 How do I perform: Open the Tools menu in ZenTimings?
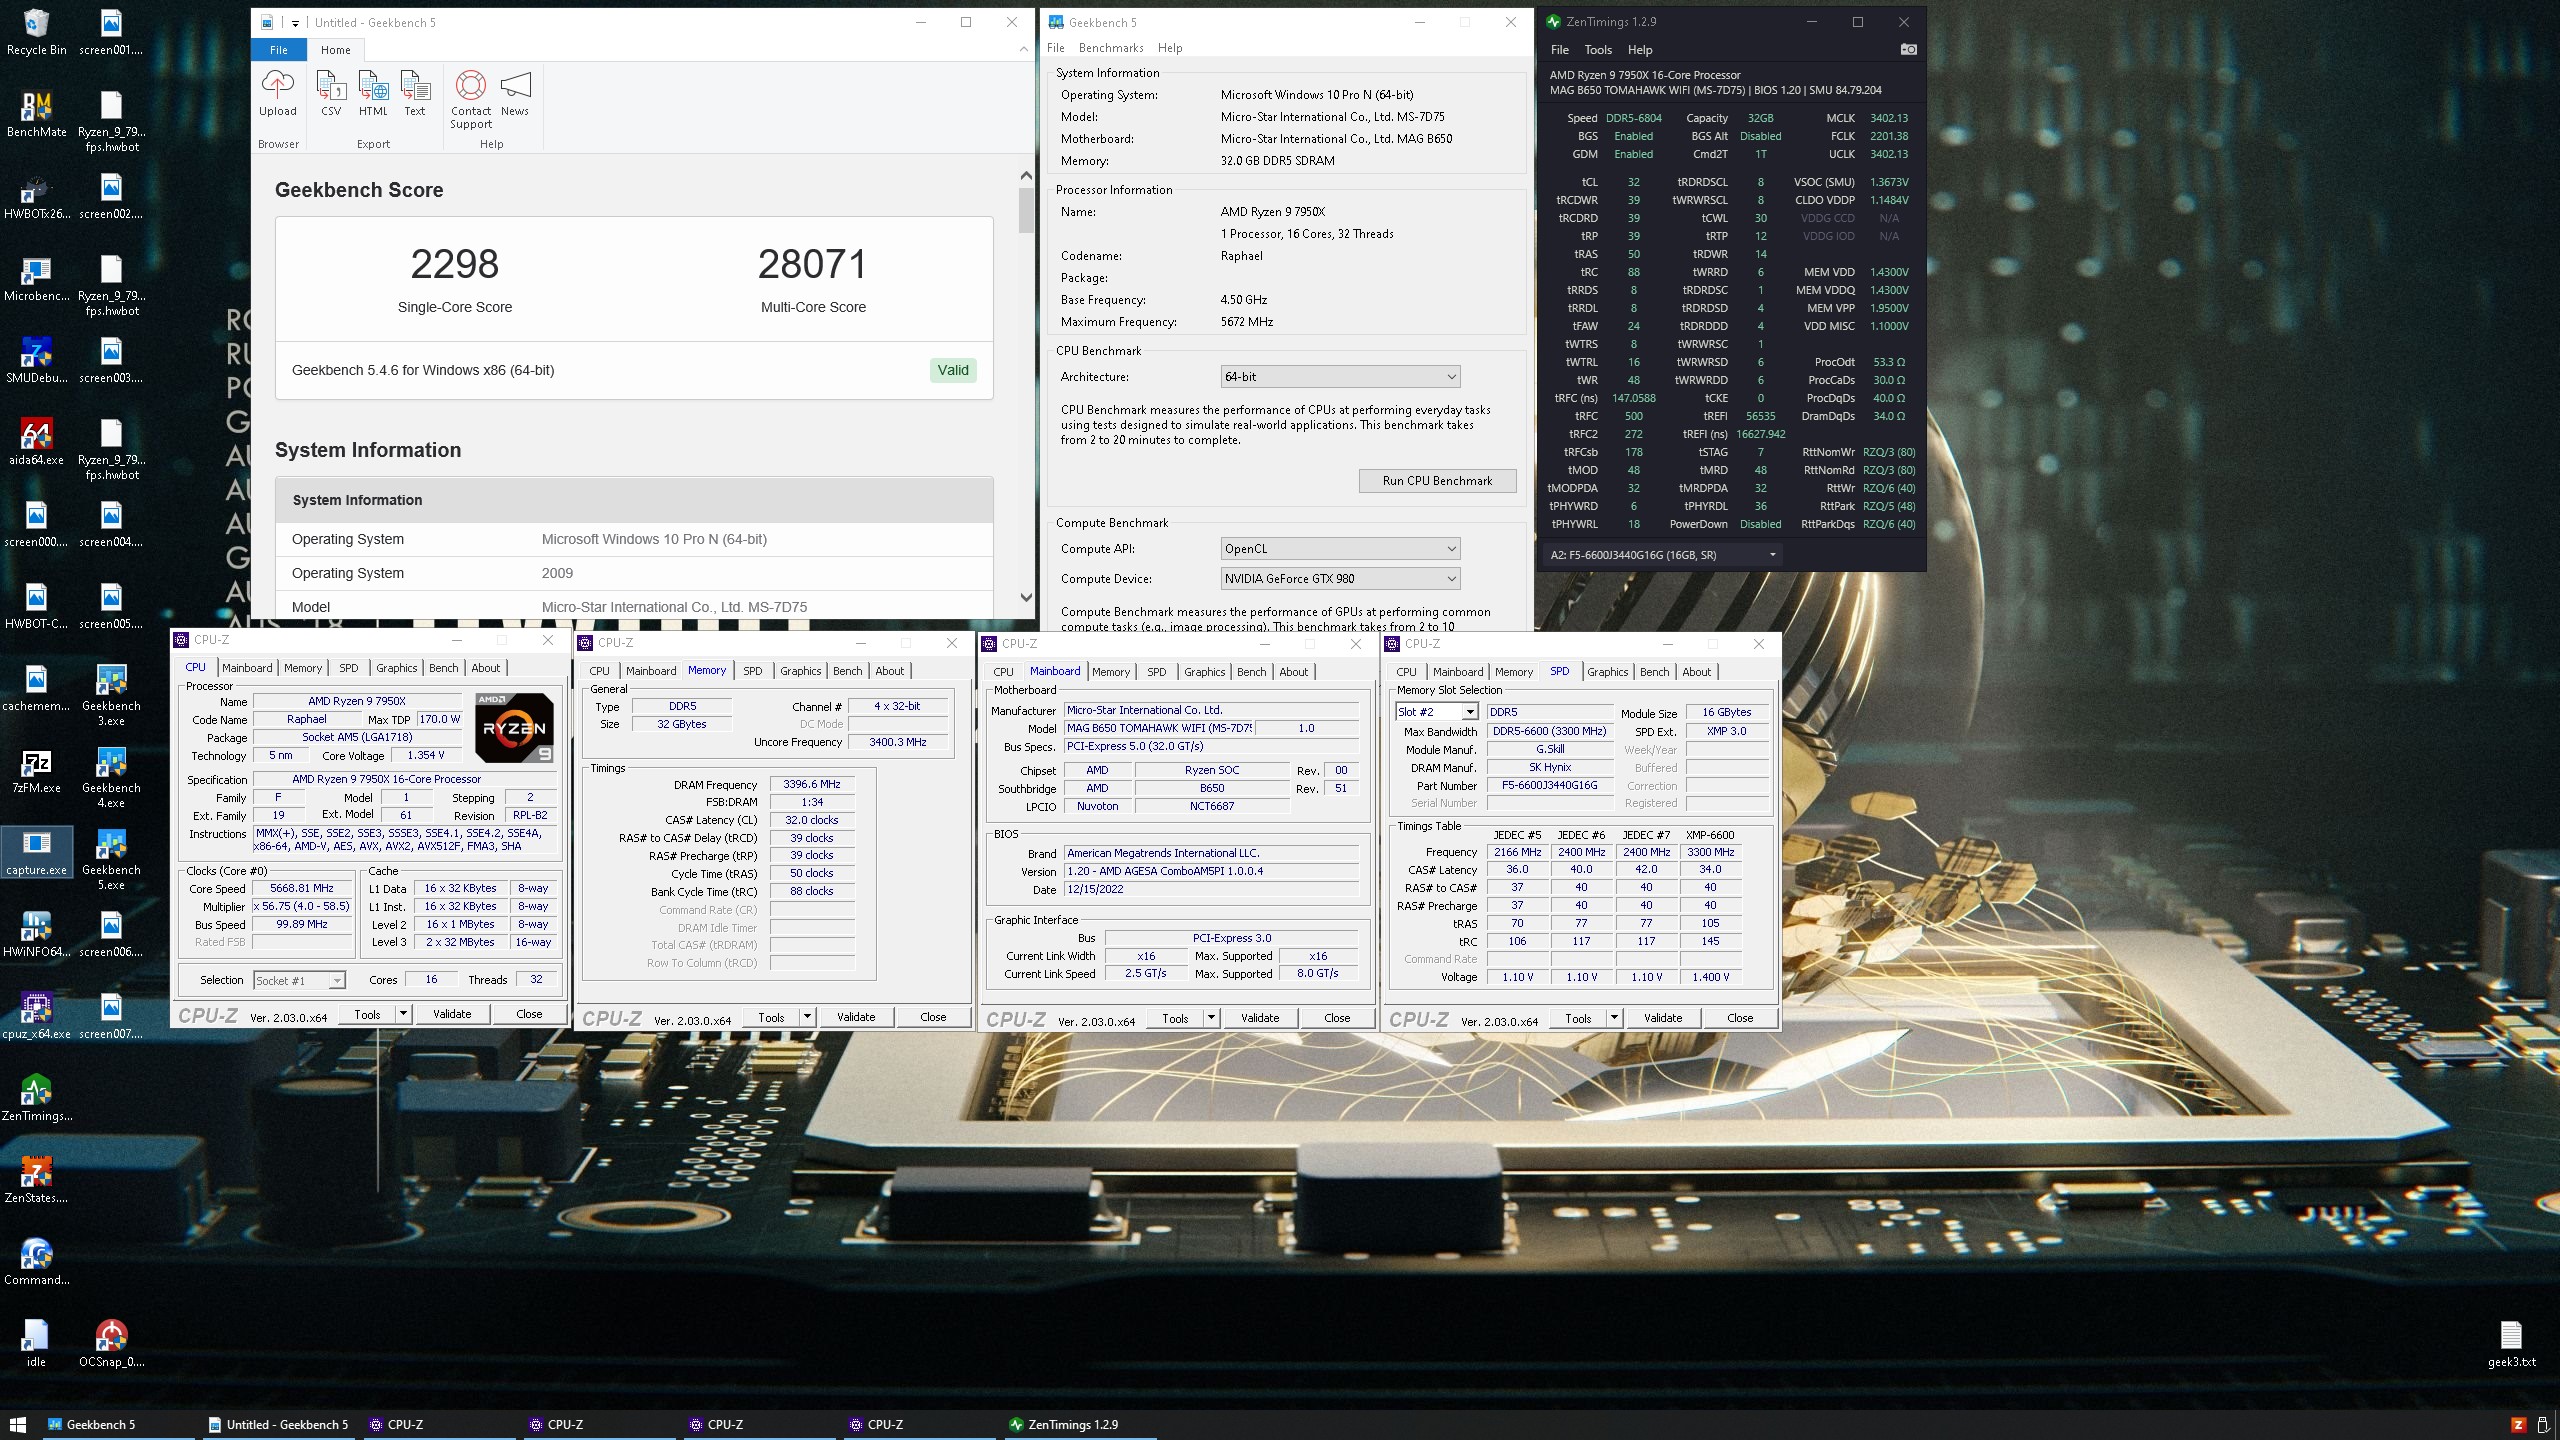pos(1597,49)
